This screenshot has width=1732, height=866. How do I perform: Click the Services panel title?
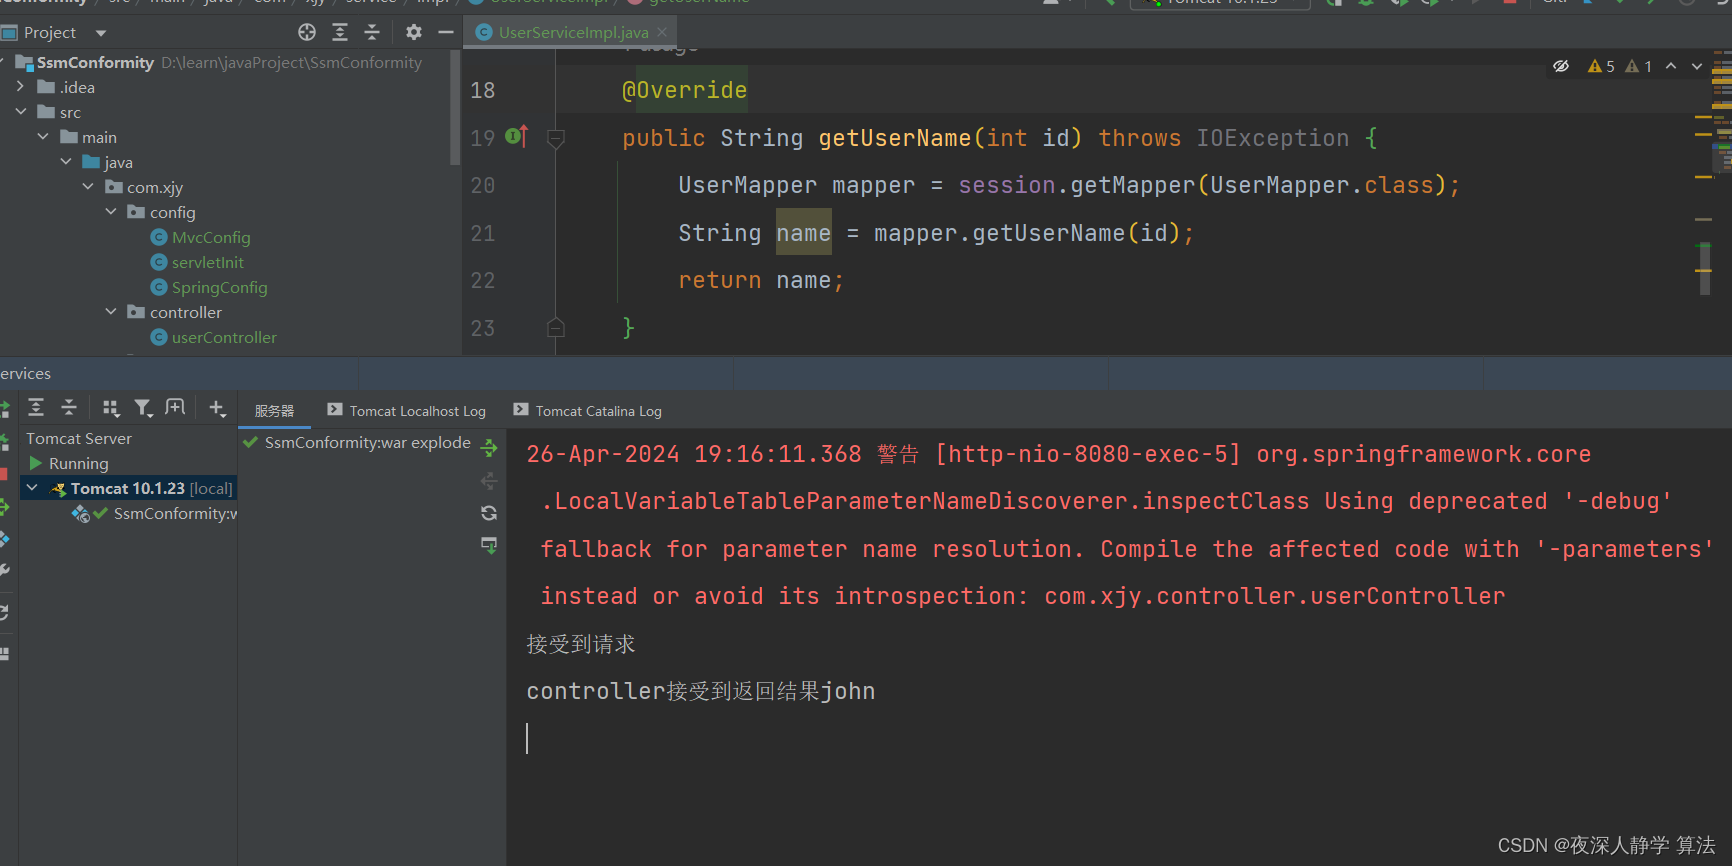[x=25, y=373]
